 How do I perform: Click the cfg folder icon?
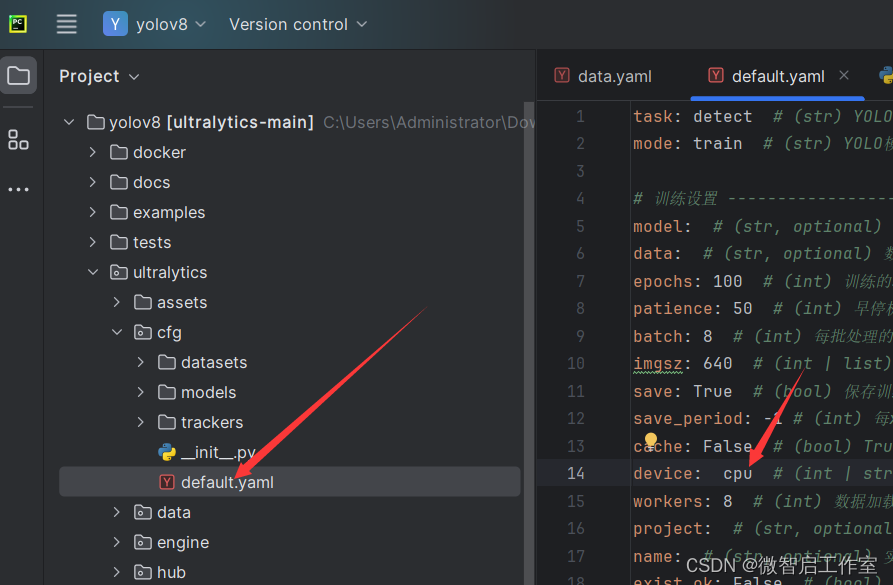(x=142, y=332)
